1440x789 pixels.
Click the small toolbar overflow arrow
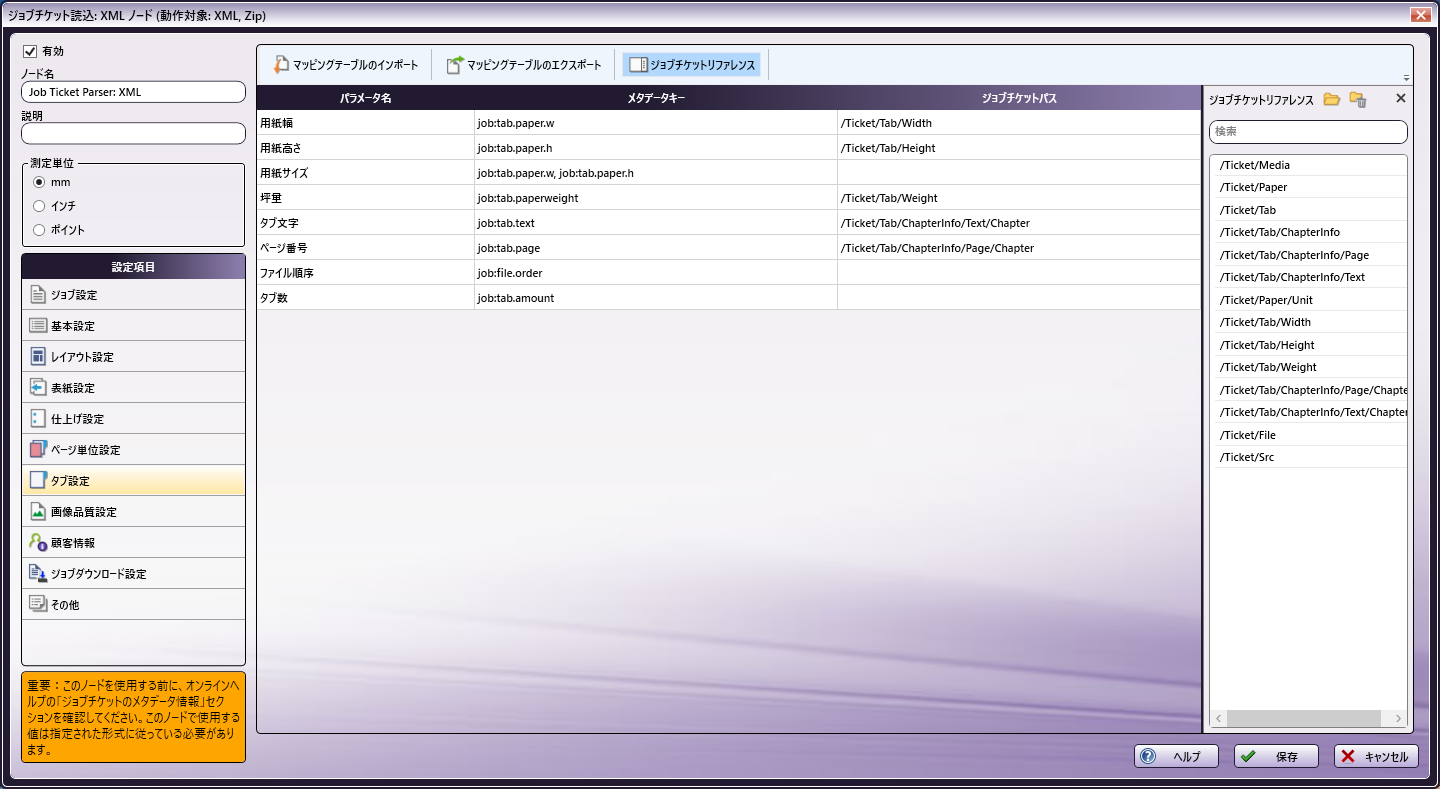coord(1406,79)
